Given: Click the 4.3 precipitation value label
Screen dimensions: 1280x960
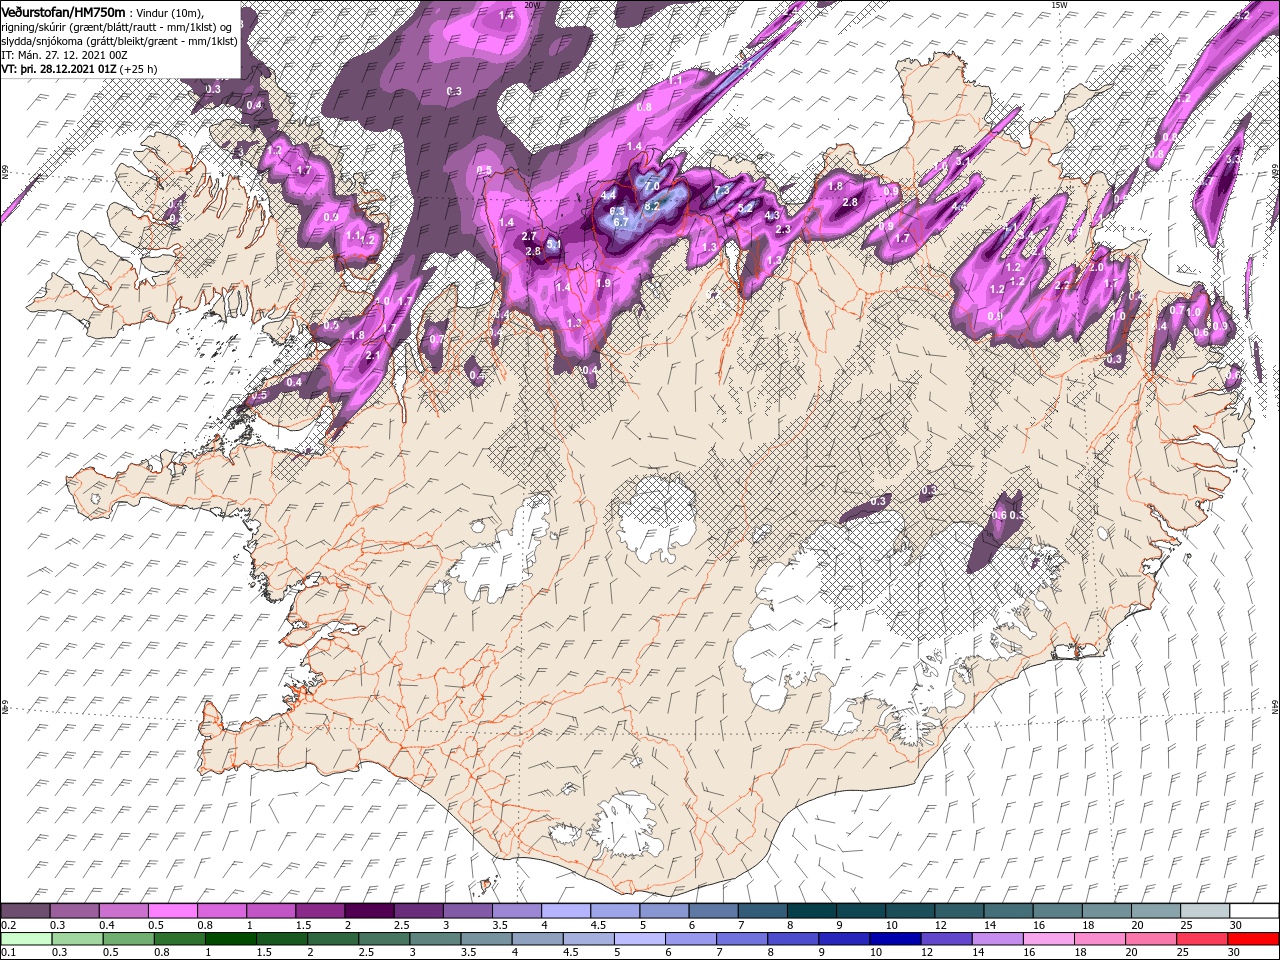Looking at the screenshot, I should 772,216.
